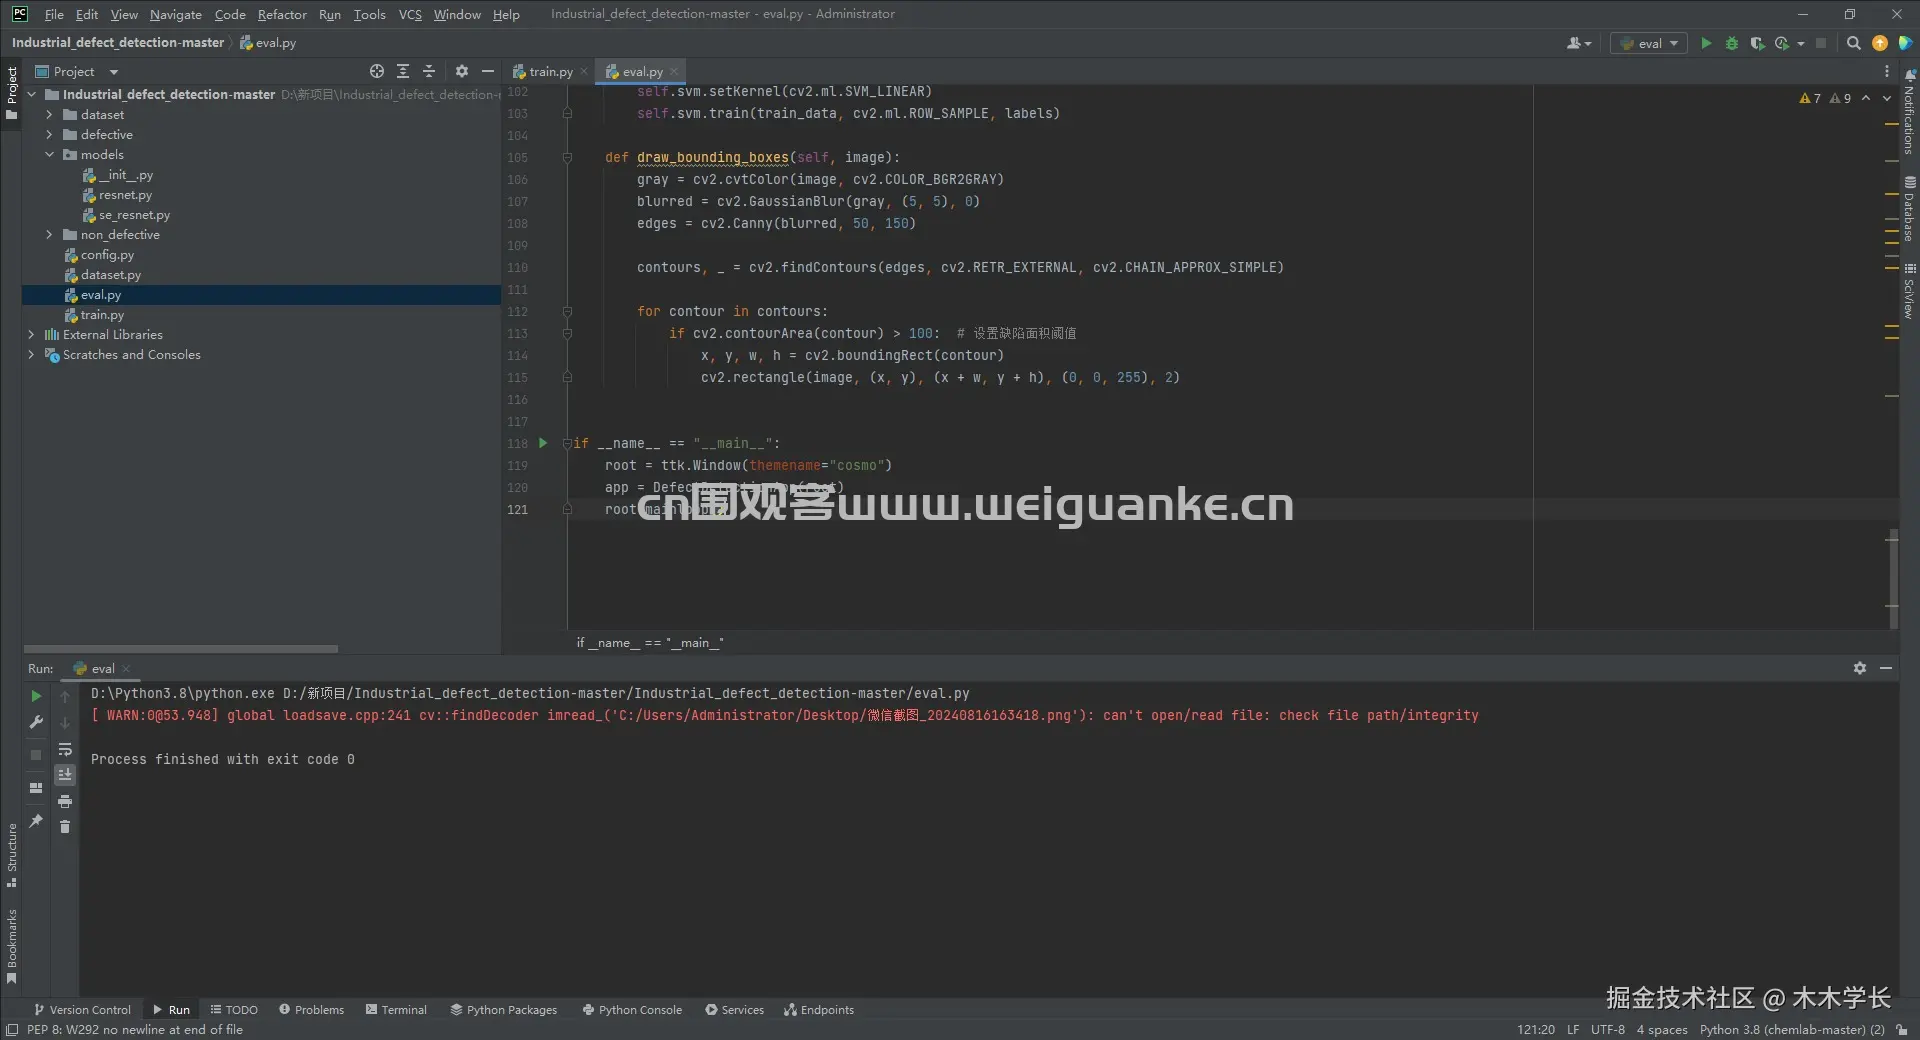1920x1040 pixels.
Task: Expand the non_defective folder
Action: pyautogui.click(x=49, y=235)
